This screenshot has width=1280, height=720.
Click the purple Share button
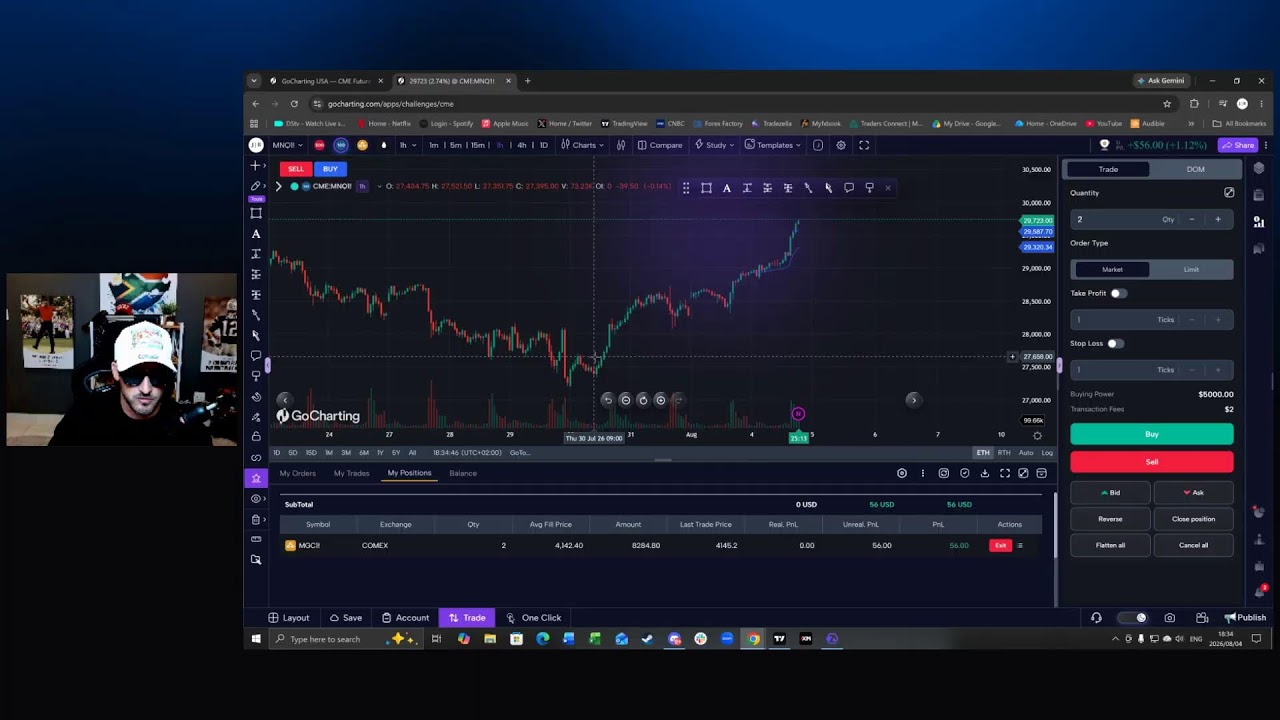(x=1238, y=145)
